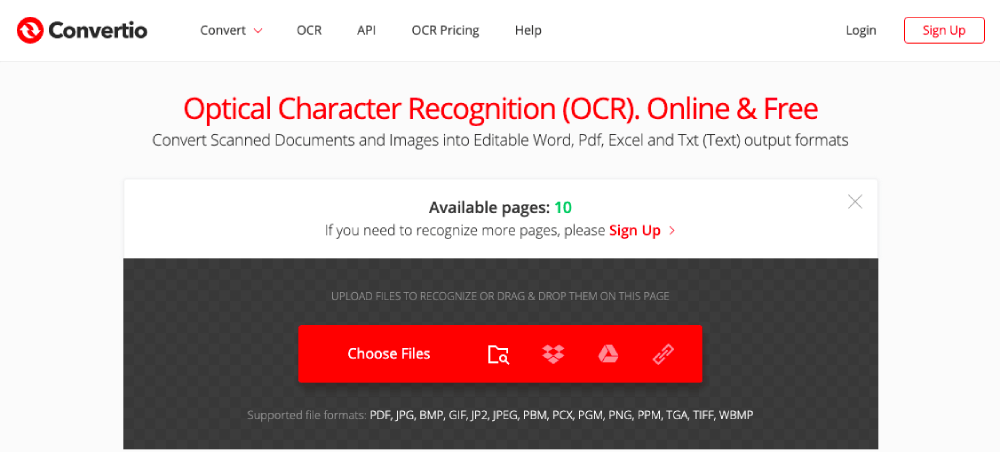Click the green available pages count
The height and width of the screenshot is (452, 1000).
click(563, 208)
